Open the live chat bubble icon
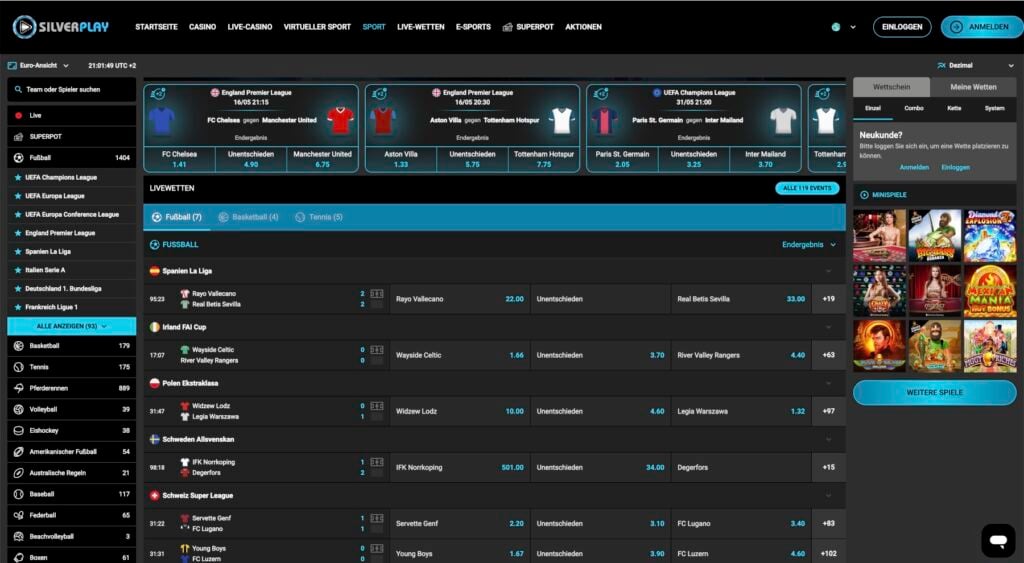The height and width of the screenshot is (563, 1024). click(x=998, y=539)
